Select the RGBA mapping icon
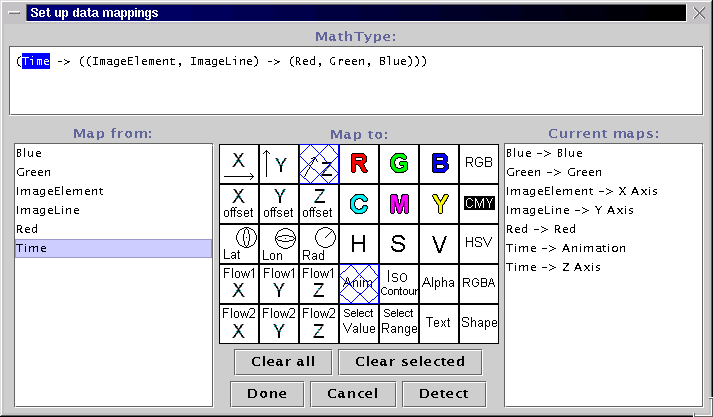The height and width of the screenshot is (417, 713). [479, 284]
